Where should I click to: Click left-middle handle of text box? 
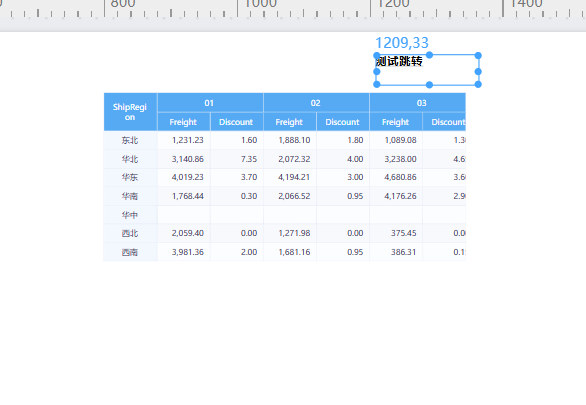(377, 71)
